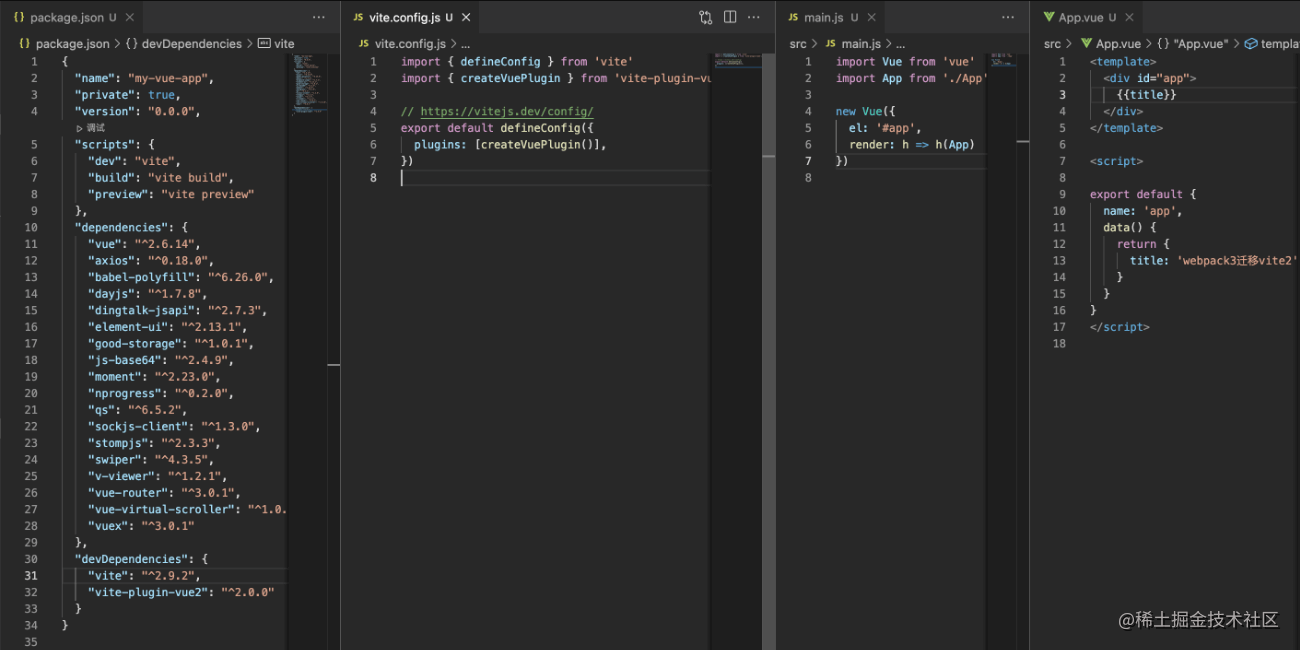
Task: Click "preview": "vite preview" script line
Action: pos(171,194)
